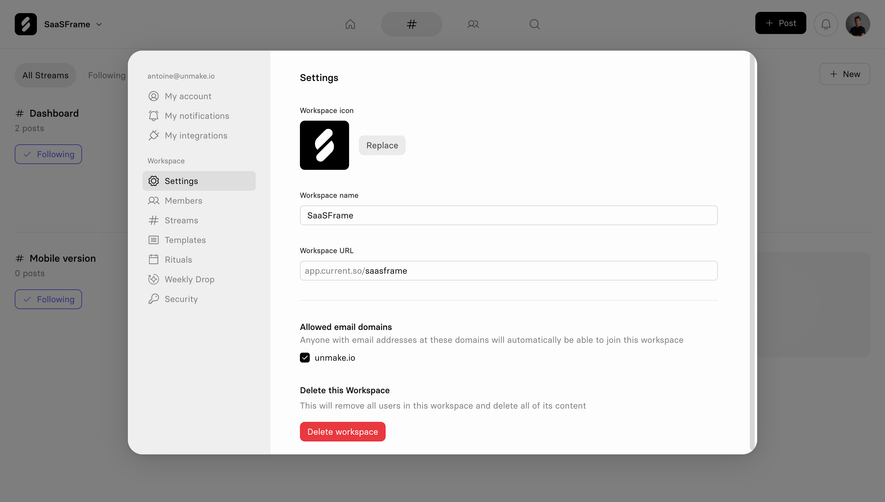885x502 pixels.
Task: Click the workspace icon thumbnail
Action: (325, 145)
